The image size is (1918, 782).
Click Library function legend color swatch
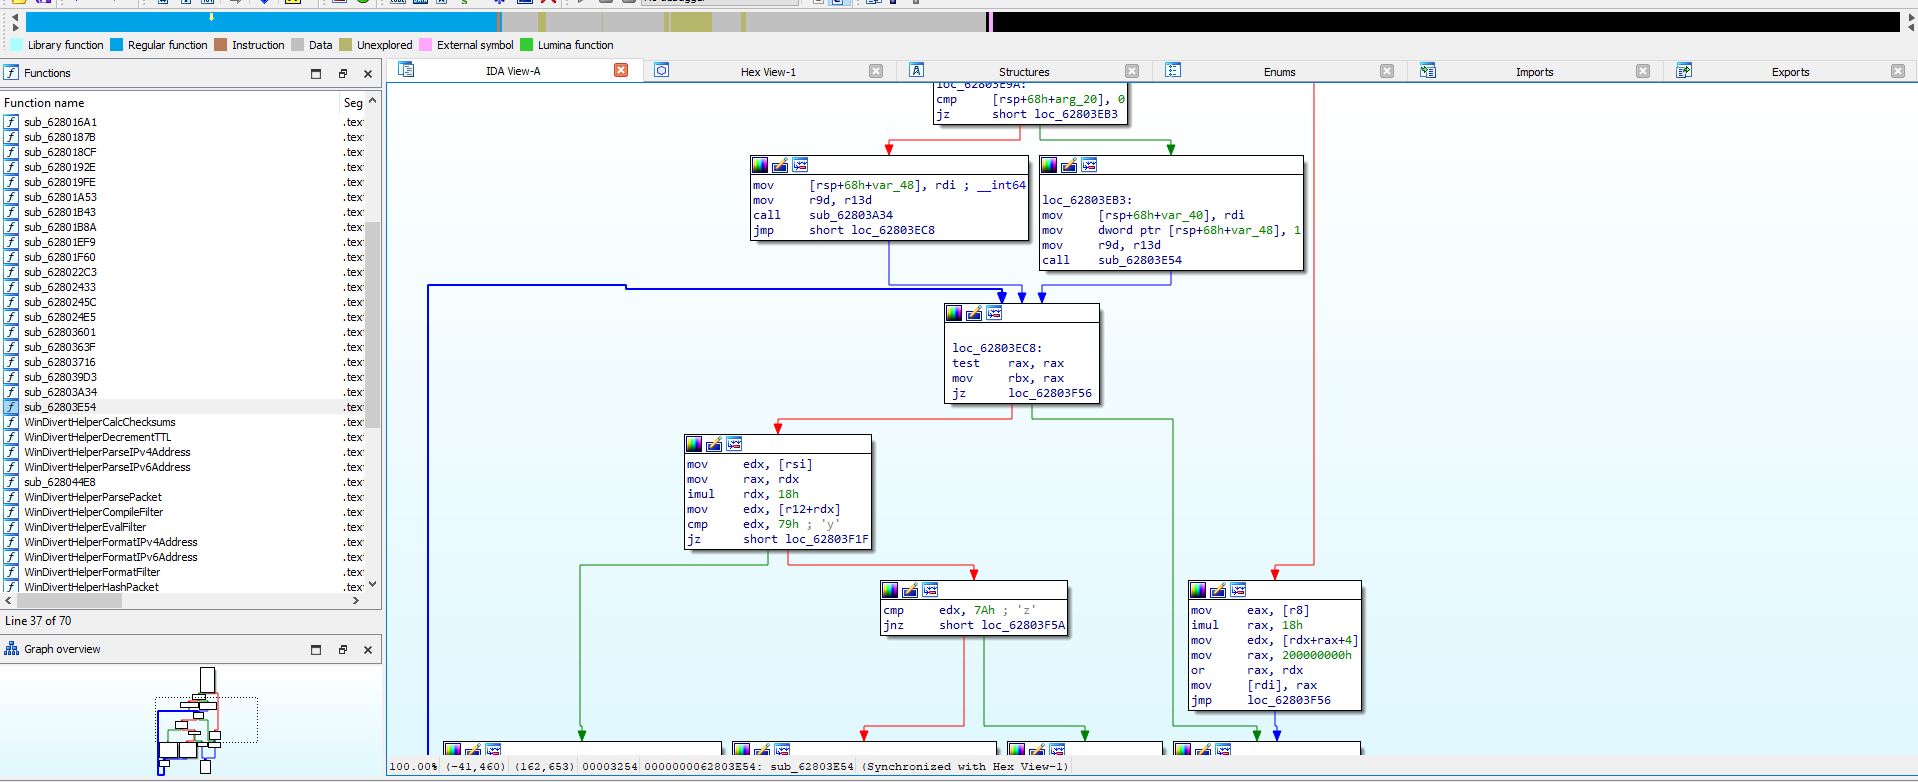click(x=16, y=45)
